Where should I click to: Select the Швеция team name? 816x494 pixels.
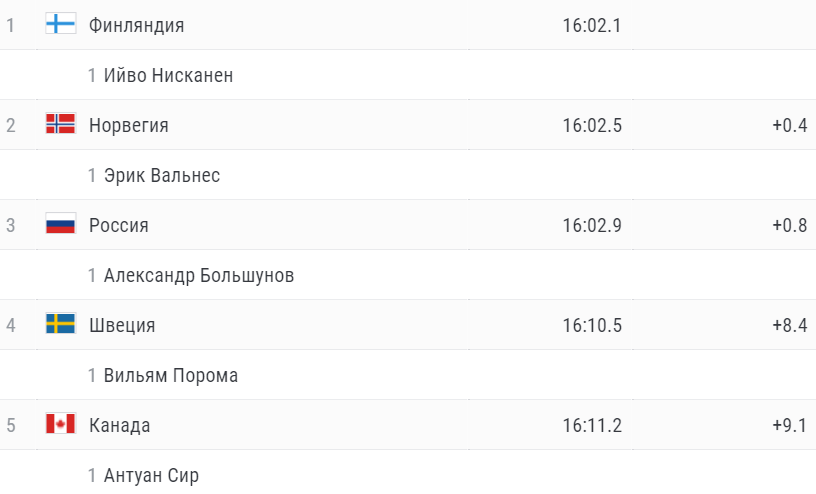(x=122, y=325)
